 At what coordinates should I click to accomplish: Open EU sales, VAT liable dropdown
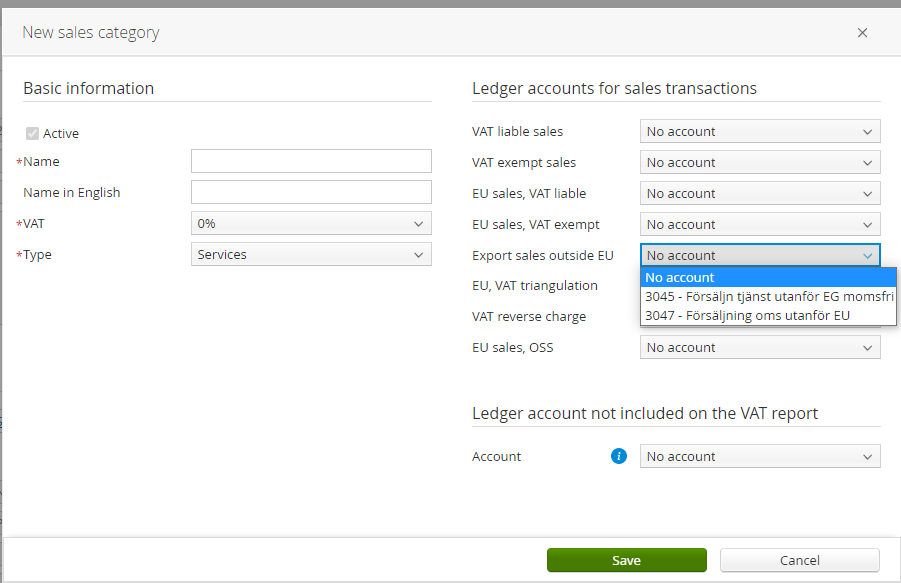pos(760,193)
